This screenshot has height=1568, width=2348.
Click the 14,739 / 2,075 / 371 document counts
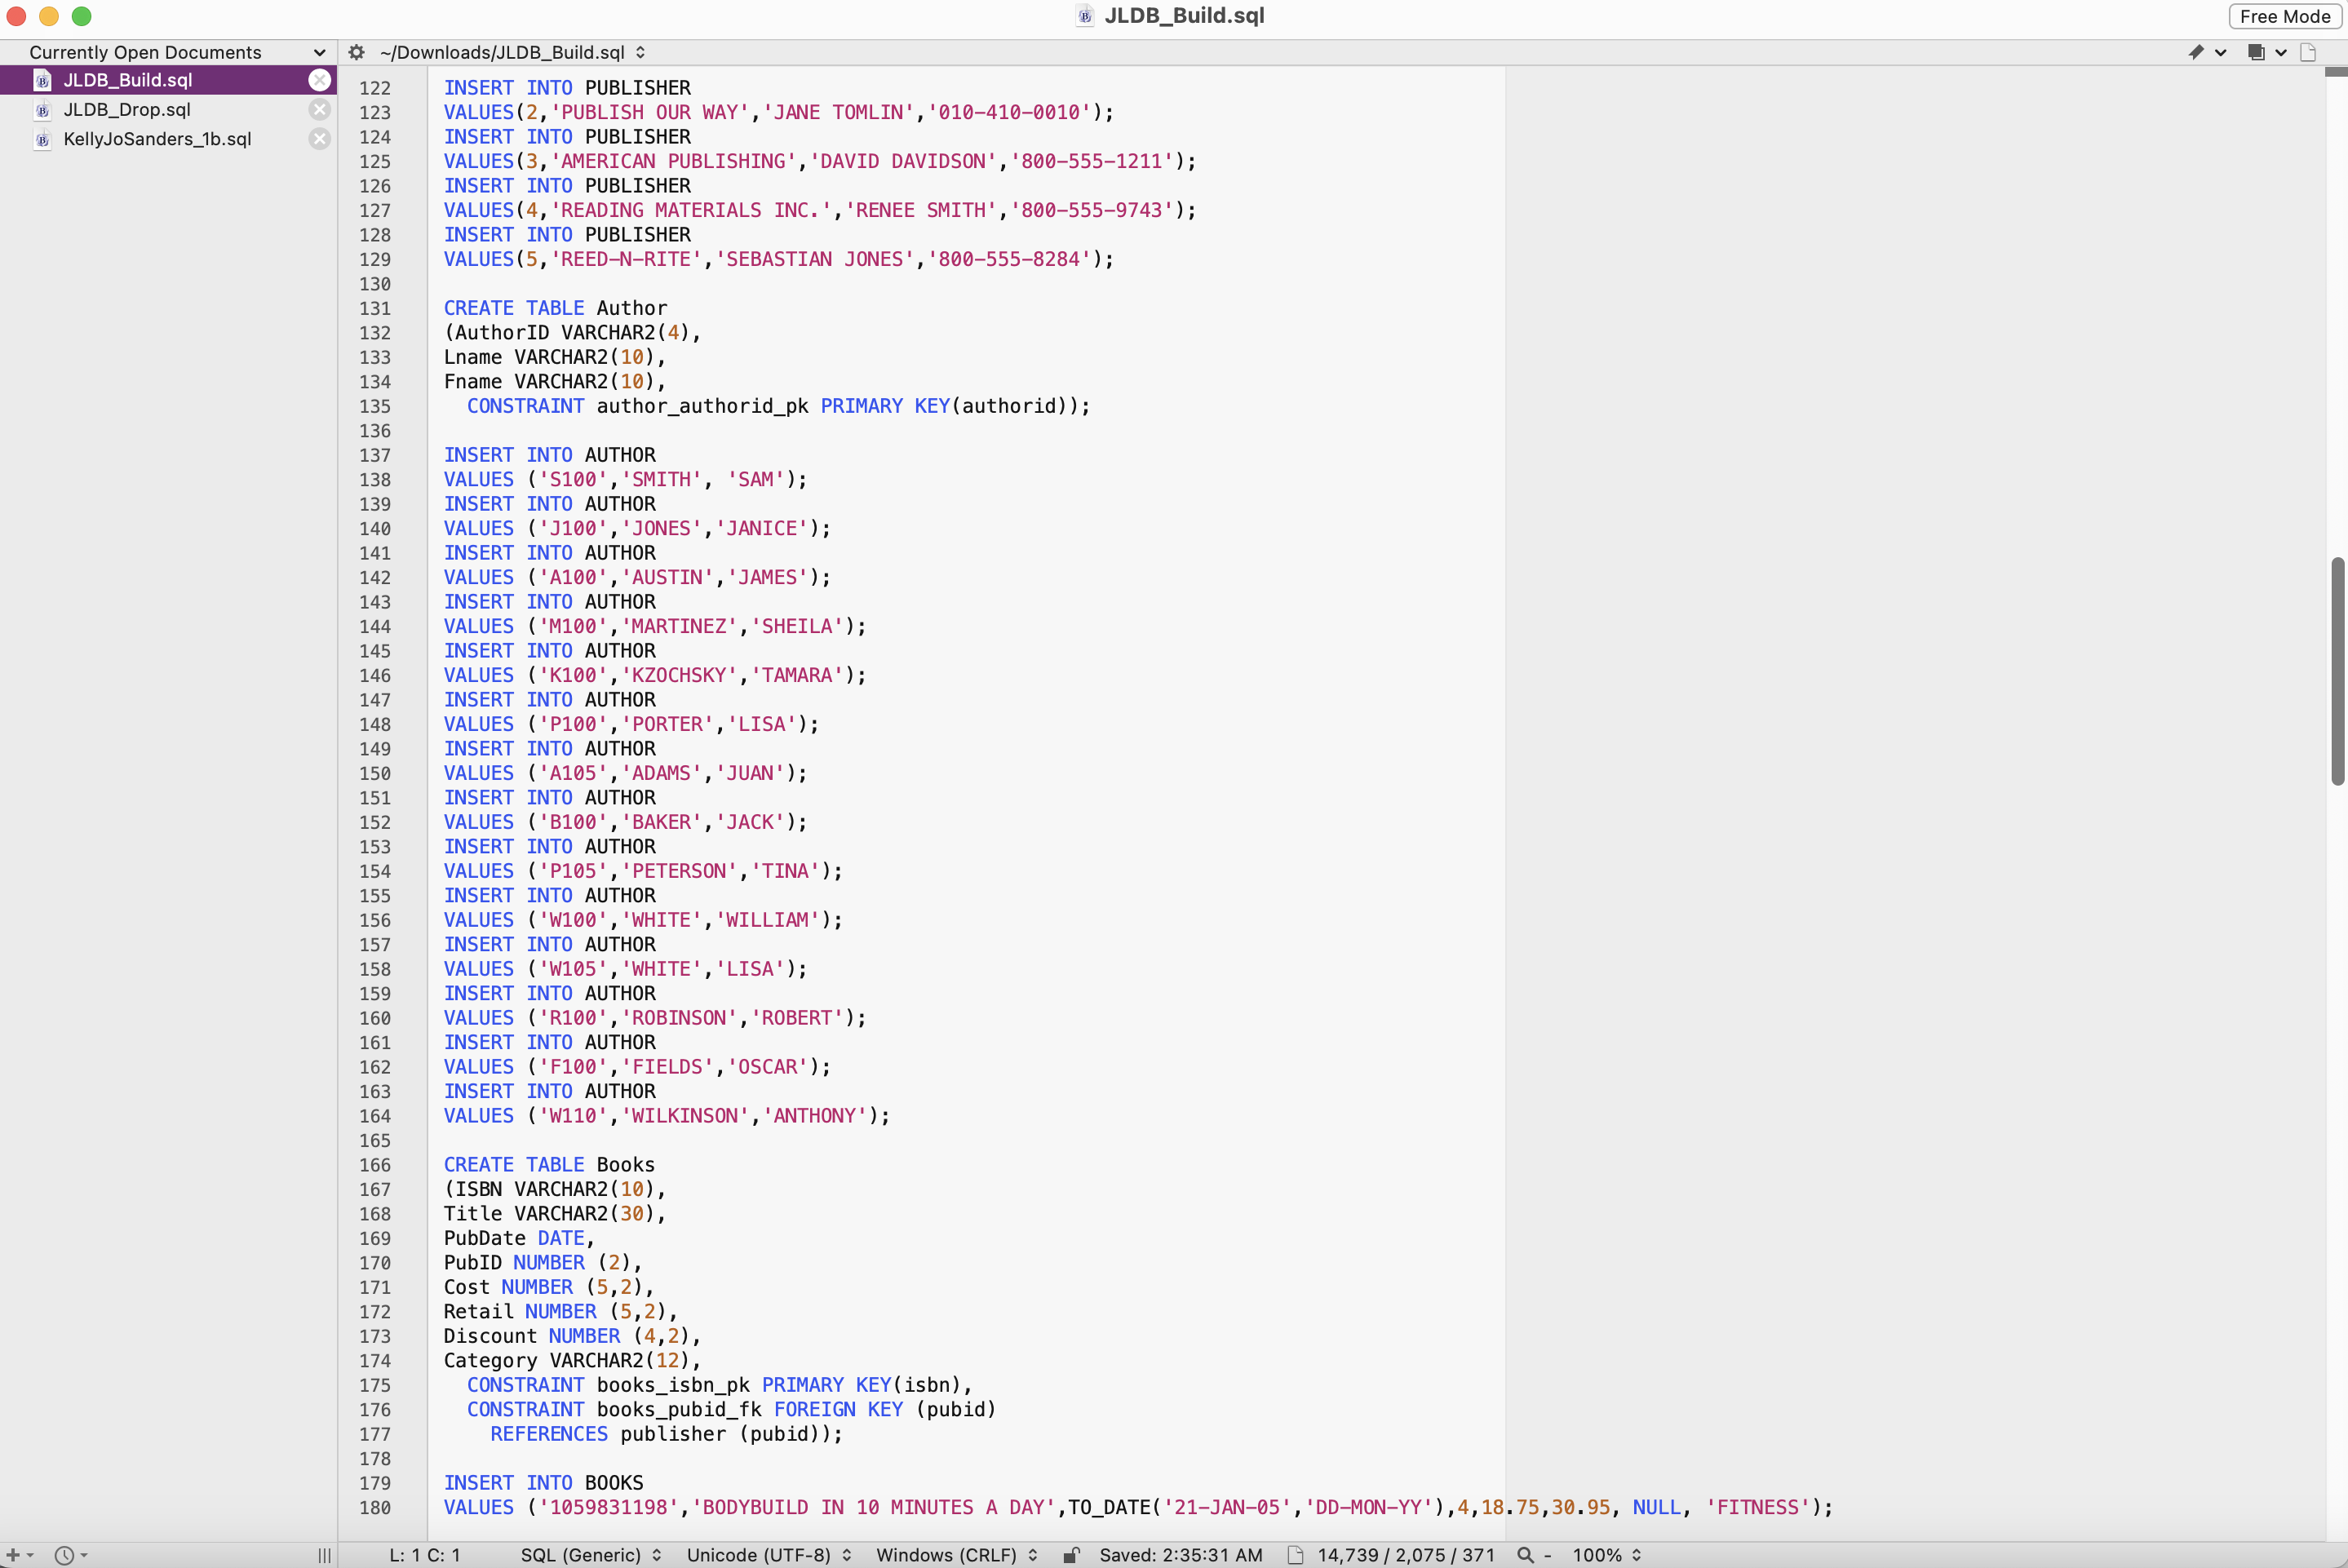point(1406,1555)
